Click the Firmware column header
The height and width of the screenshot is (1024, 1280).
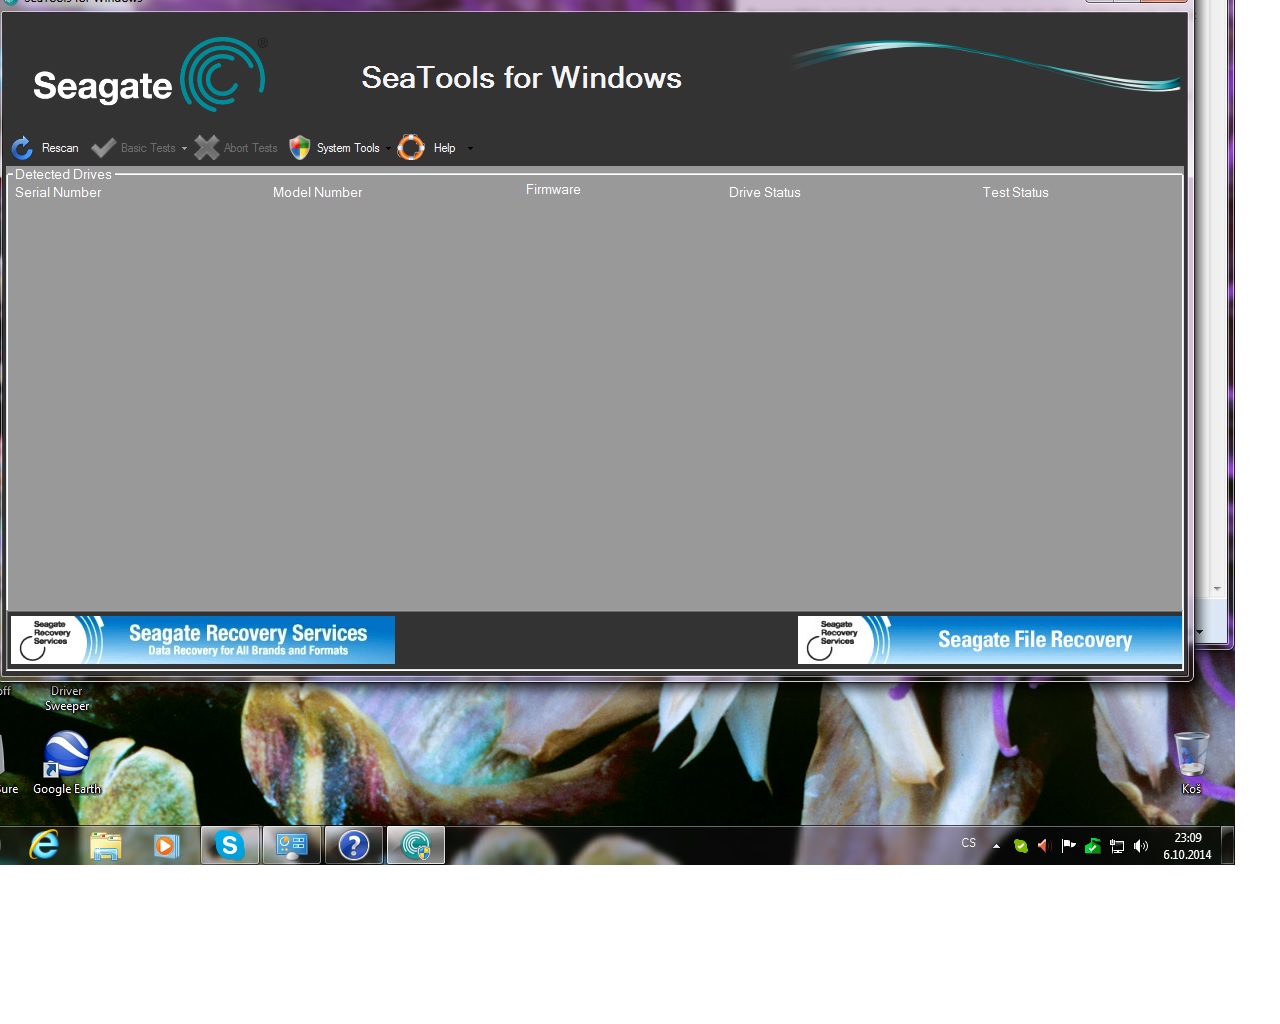tap(553, 189)
